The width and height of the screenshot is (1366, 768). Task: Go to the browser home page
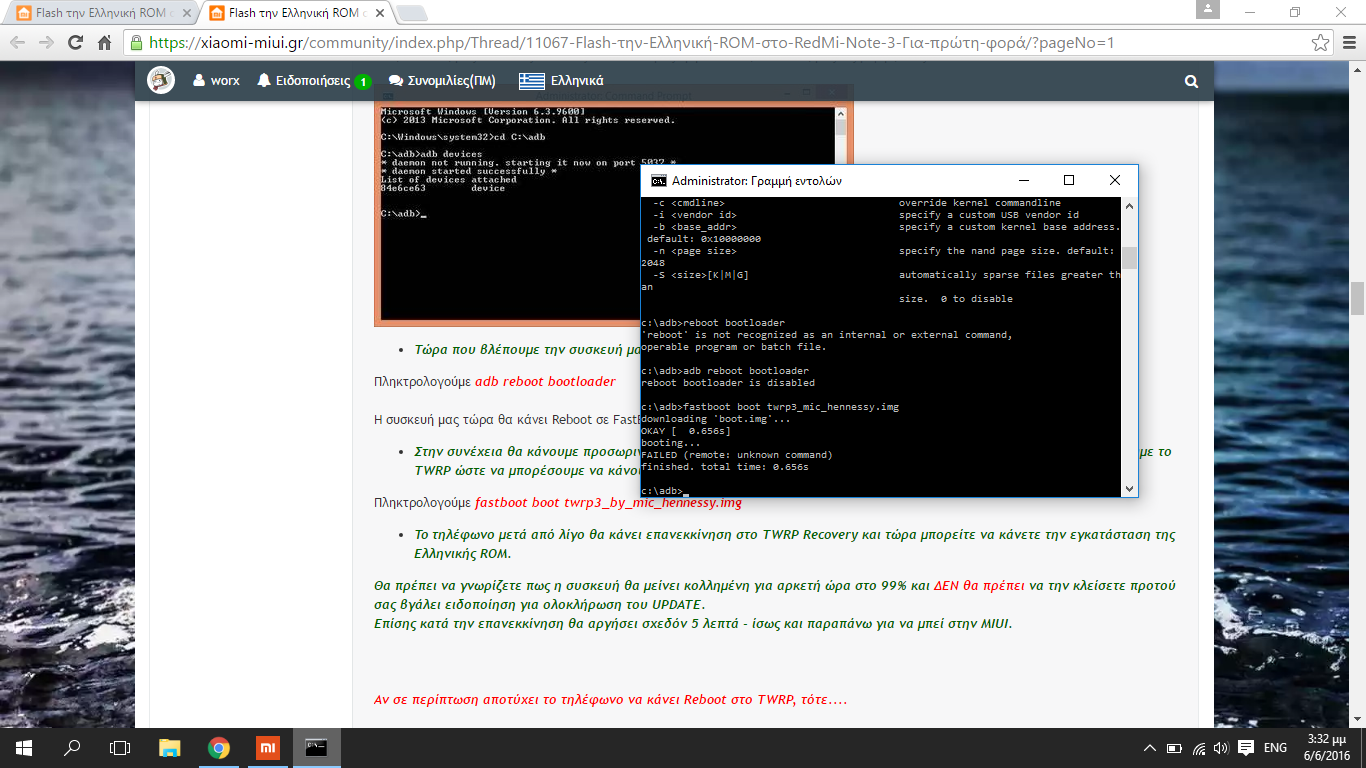[x=104, y=43]
